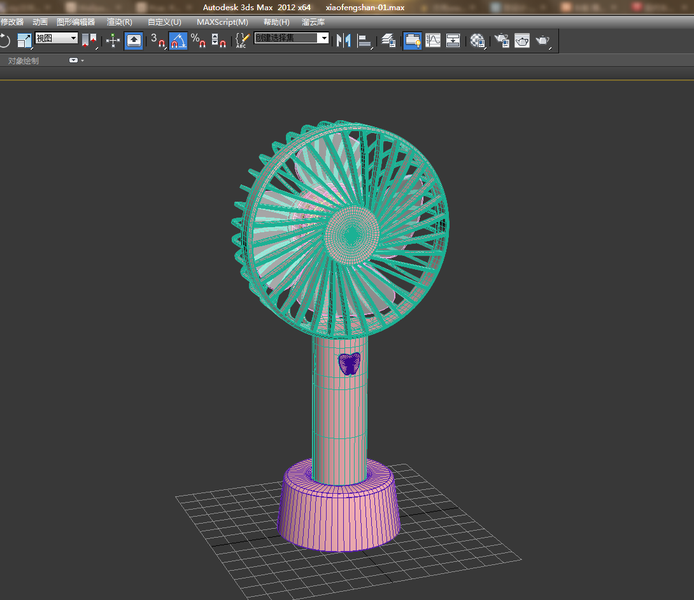
Task: Click the ribbon minimize toggle button
Action: click(73, 60)
